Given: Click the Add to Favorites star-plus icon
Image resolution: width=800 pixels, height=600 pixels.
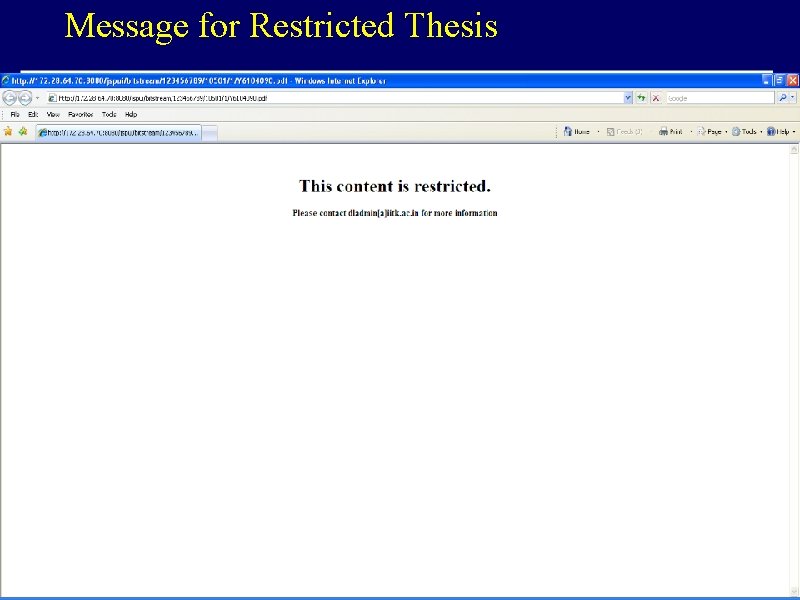Looking at the screenshot, I should click(x=23, y=132).
